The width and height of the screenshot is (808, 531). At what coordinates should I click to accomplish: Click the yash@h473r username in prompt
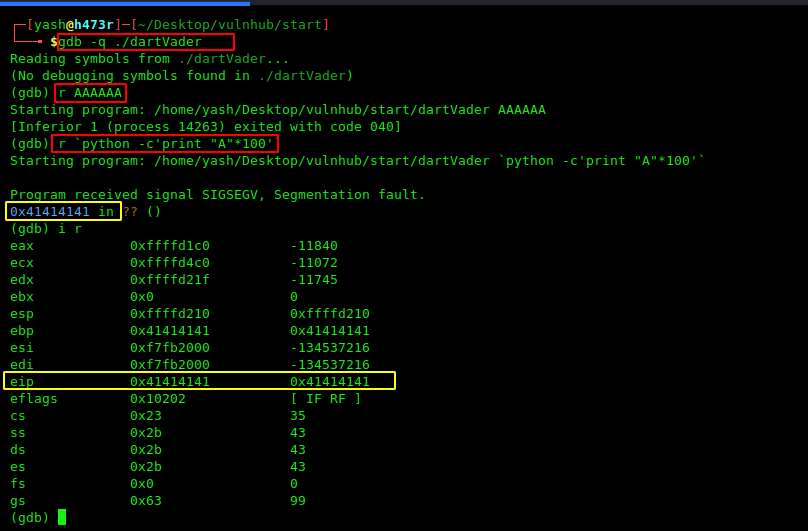point(74,25)
